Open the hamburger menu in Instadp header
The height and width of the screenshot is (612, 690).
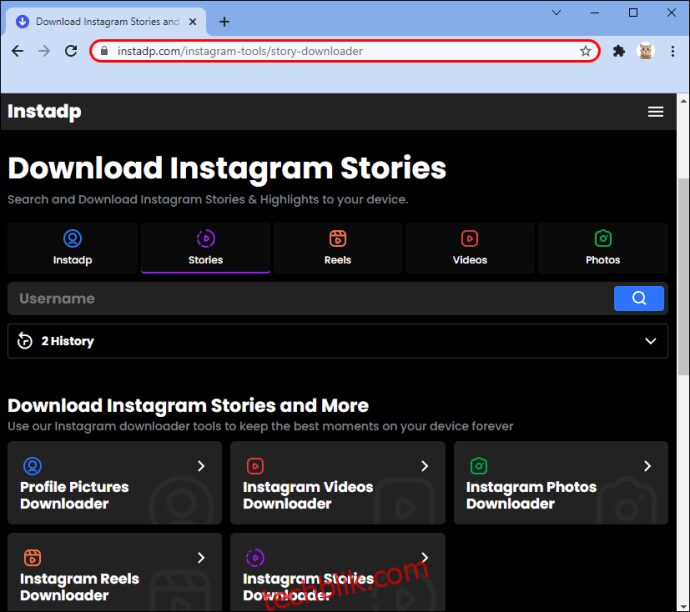(x=655, y=112)
